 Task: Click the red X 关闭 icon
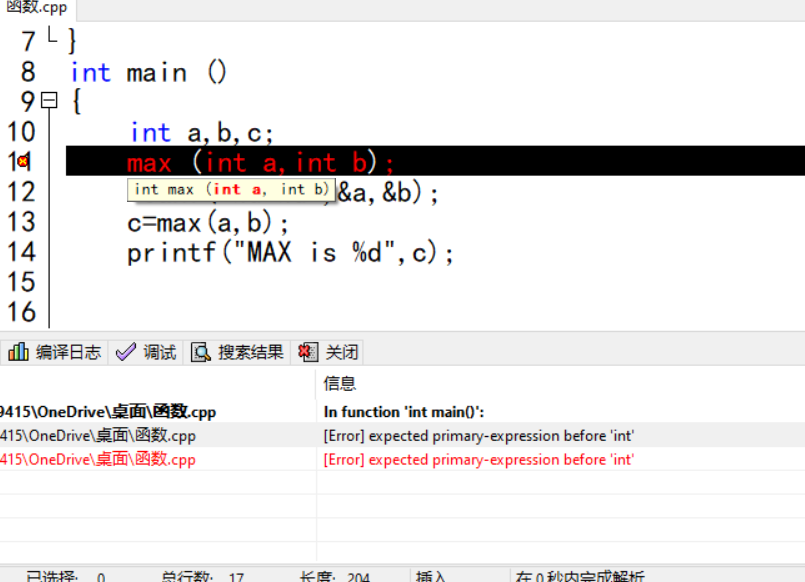pyautogui.click(x=308, y=352)
